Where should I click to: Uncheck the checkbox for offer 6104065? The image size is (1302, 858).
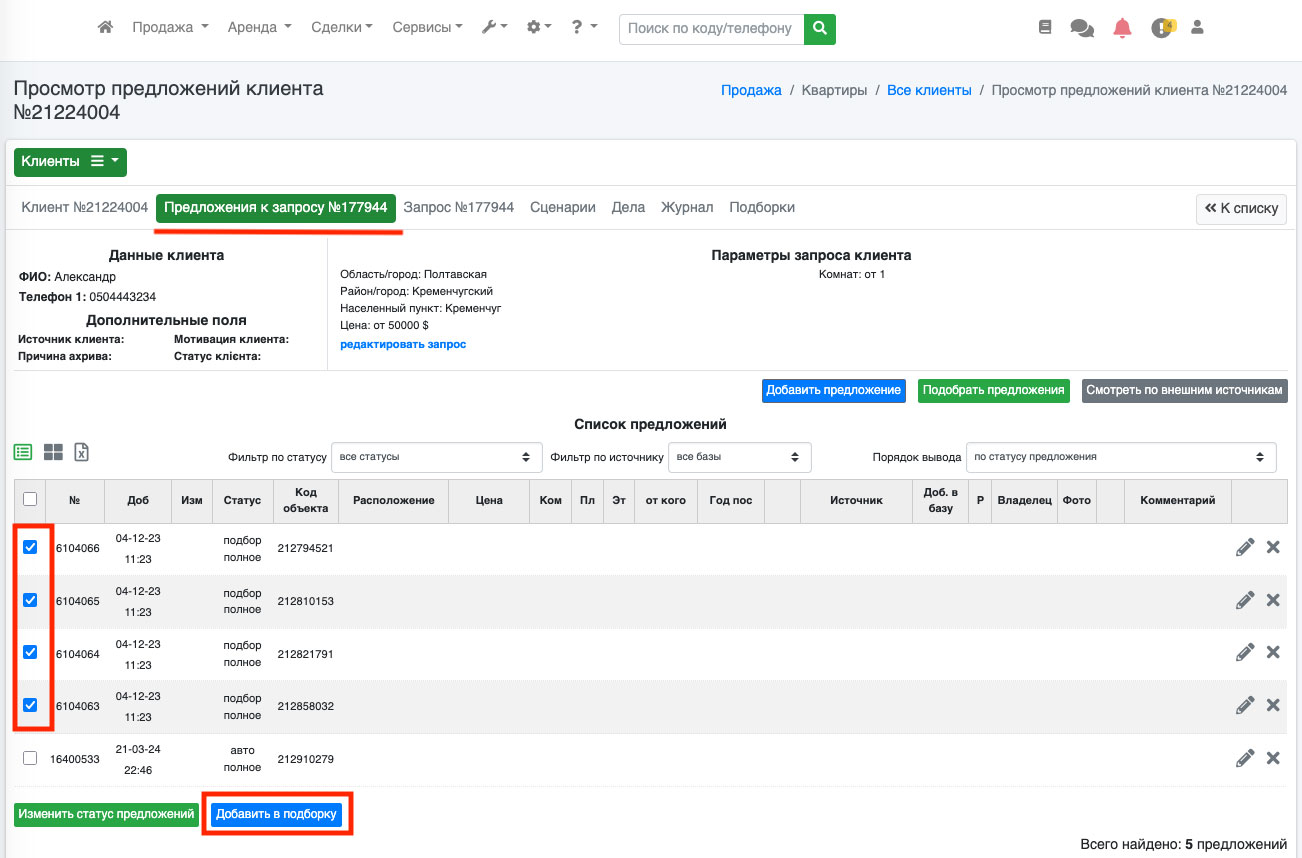(x=30, y=600)
